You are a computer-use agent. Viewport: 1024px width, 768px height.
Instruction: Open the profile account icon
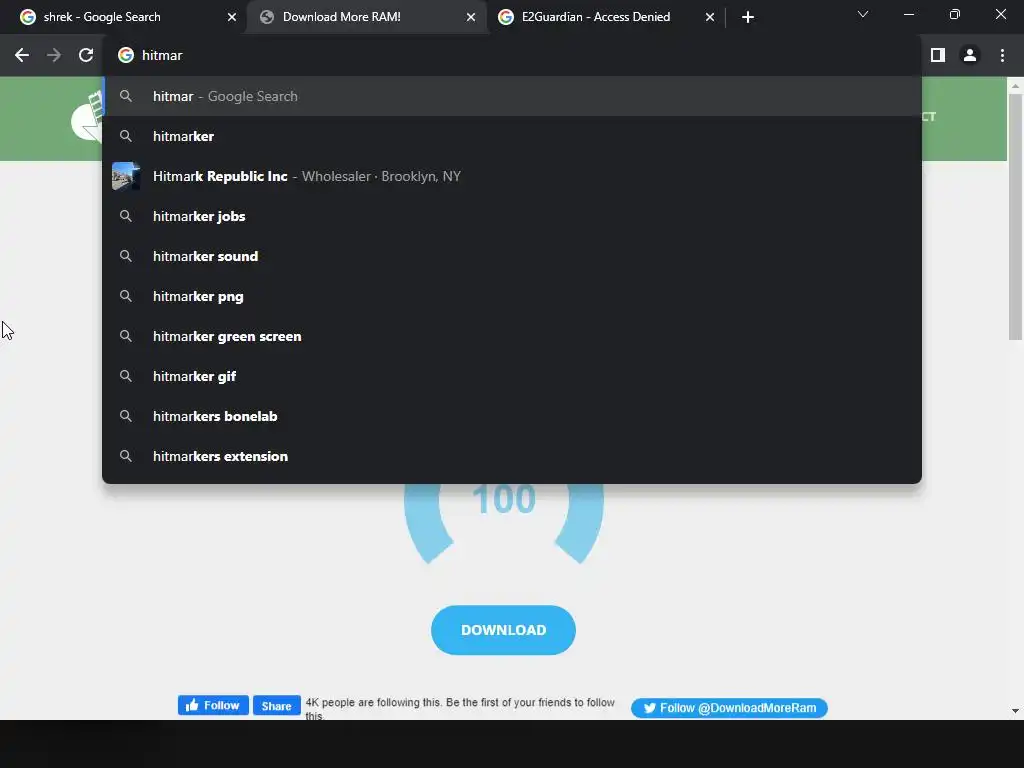click(970, 56)
